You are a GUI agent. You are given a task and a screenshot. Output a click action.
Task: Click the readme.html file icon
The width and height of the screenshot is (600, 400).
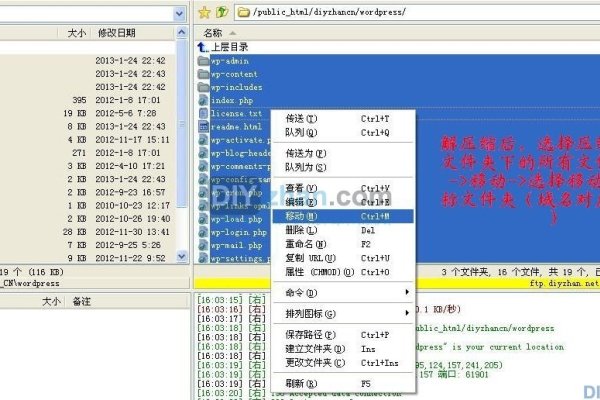(x=204, y=127)
